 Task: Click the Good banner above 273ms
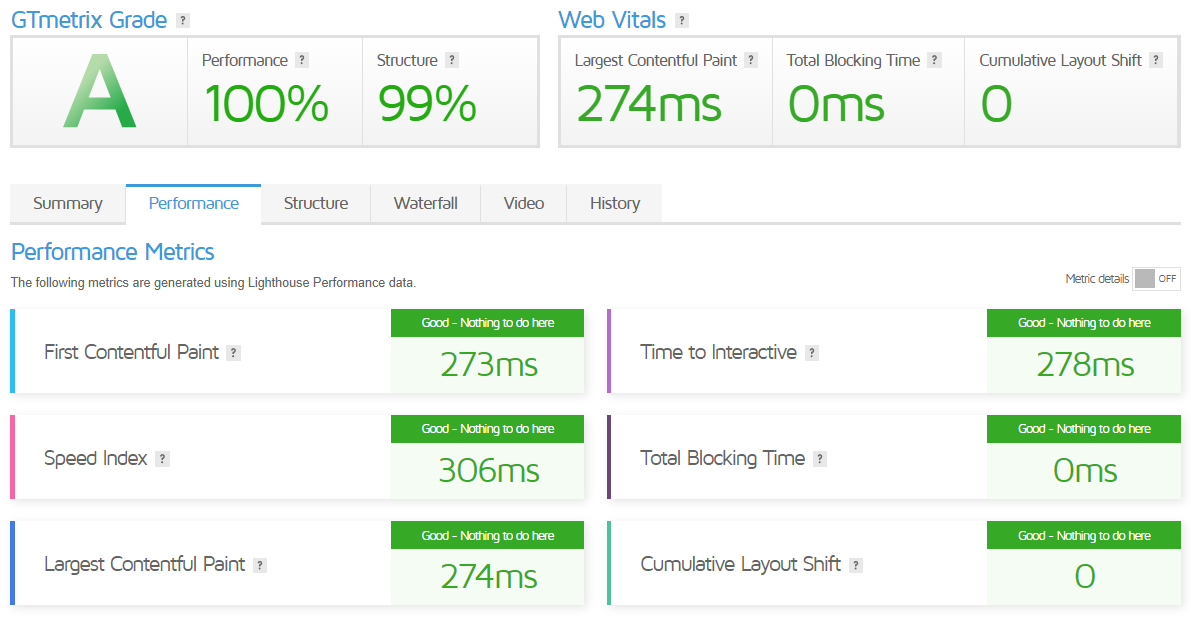point(488,323)
